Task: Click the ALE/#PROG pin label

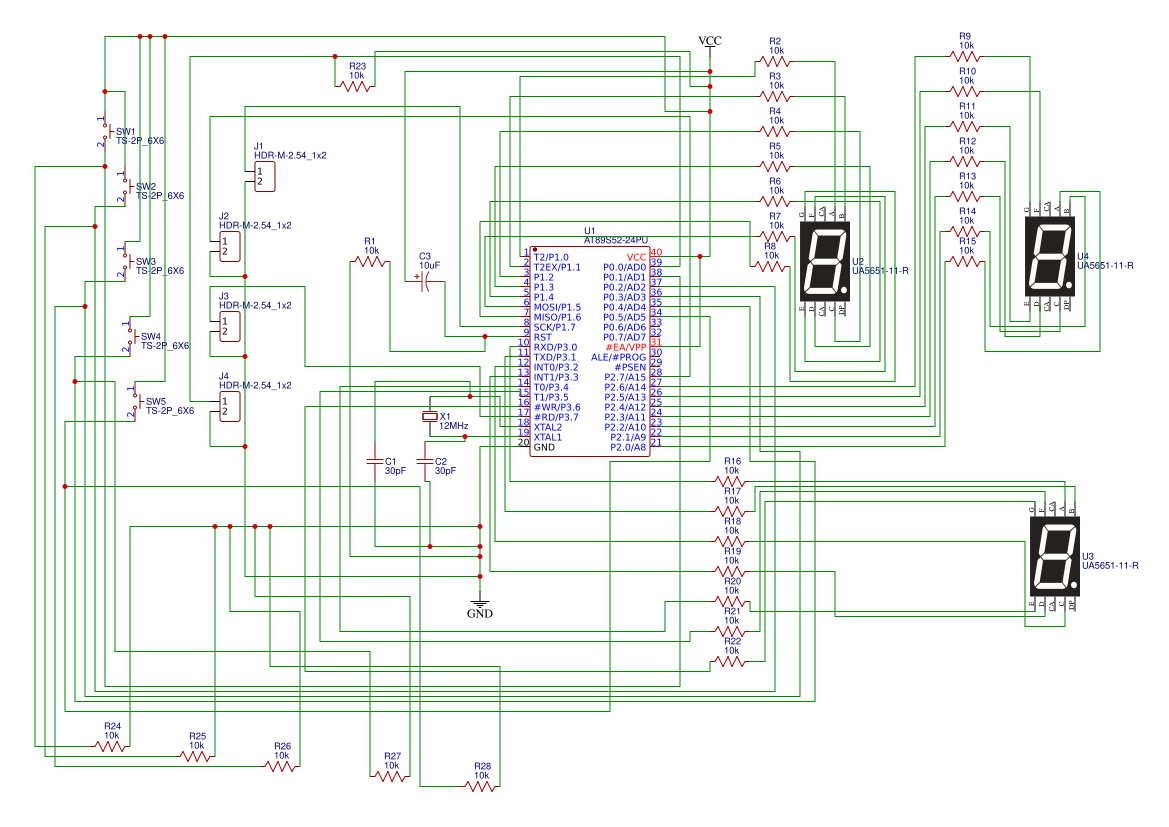Action: (x=619, y=357)
